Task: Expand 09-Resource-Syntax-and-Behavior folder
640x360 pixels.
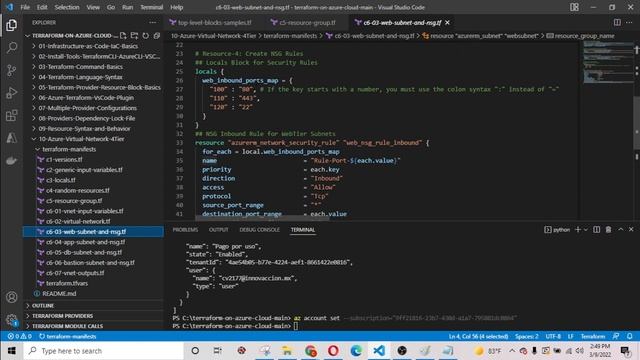Action: [84, 129]
